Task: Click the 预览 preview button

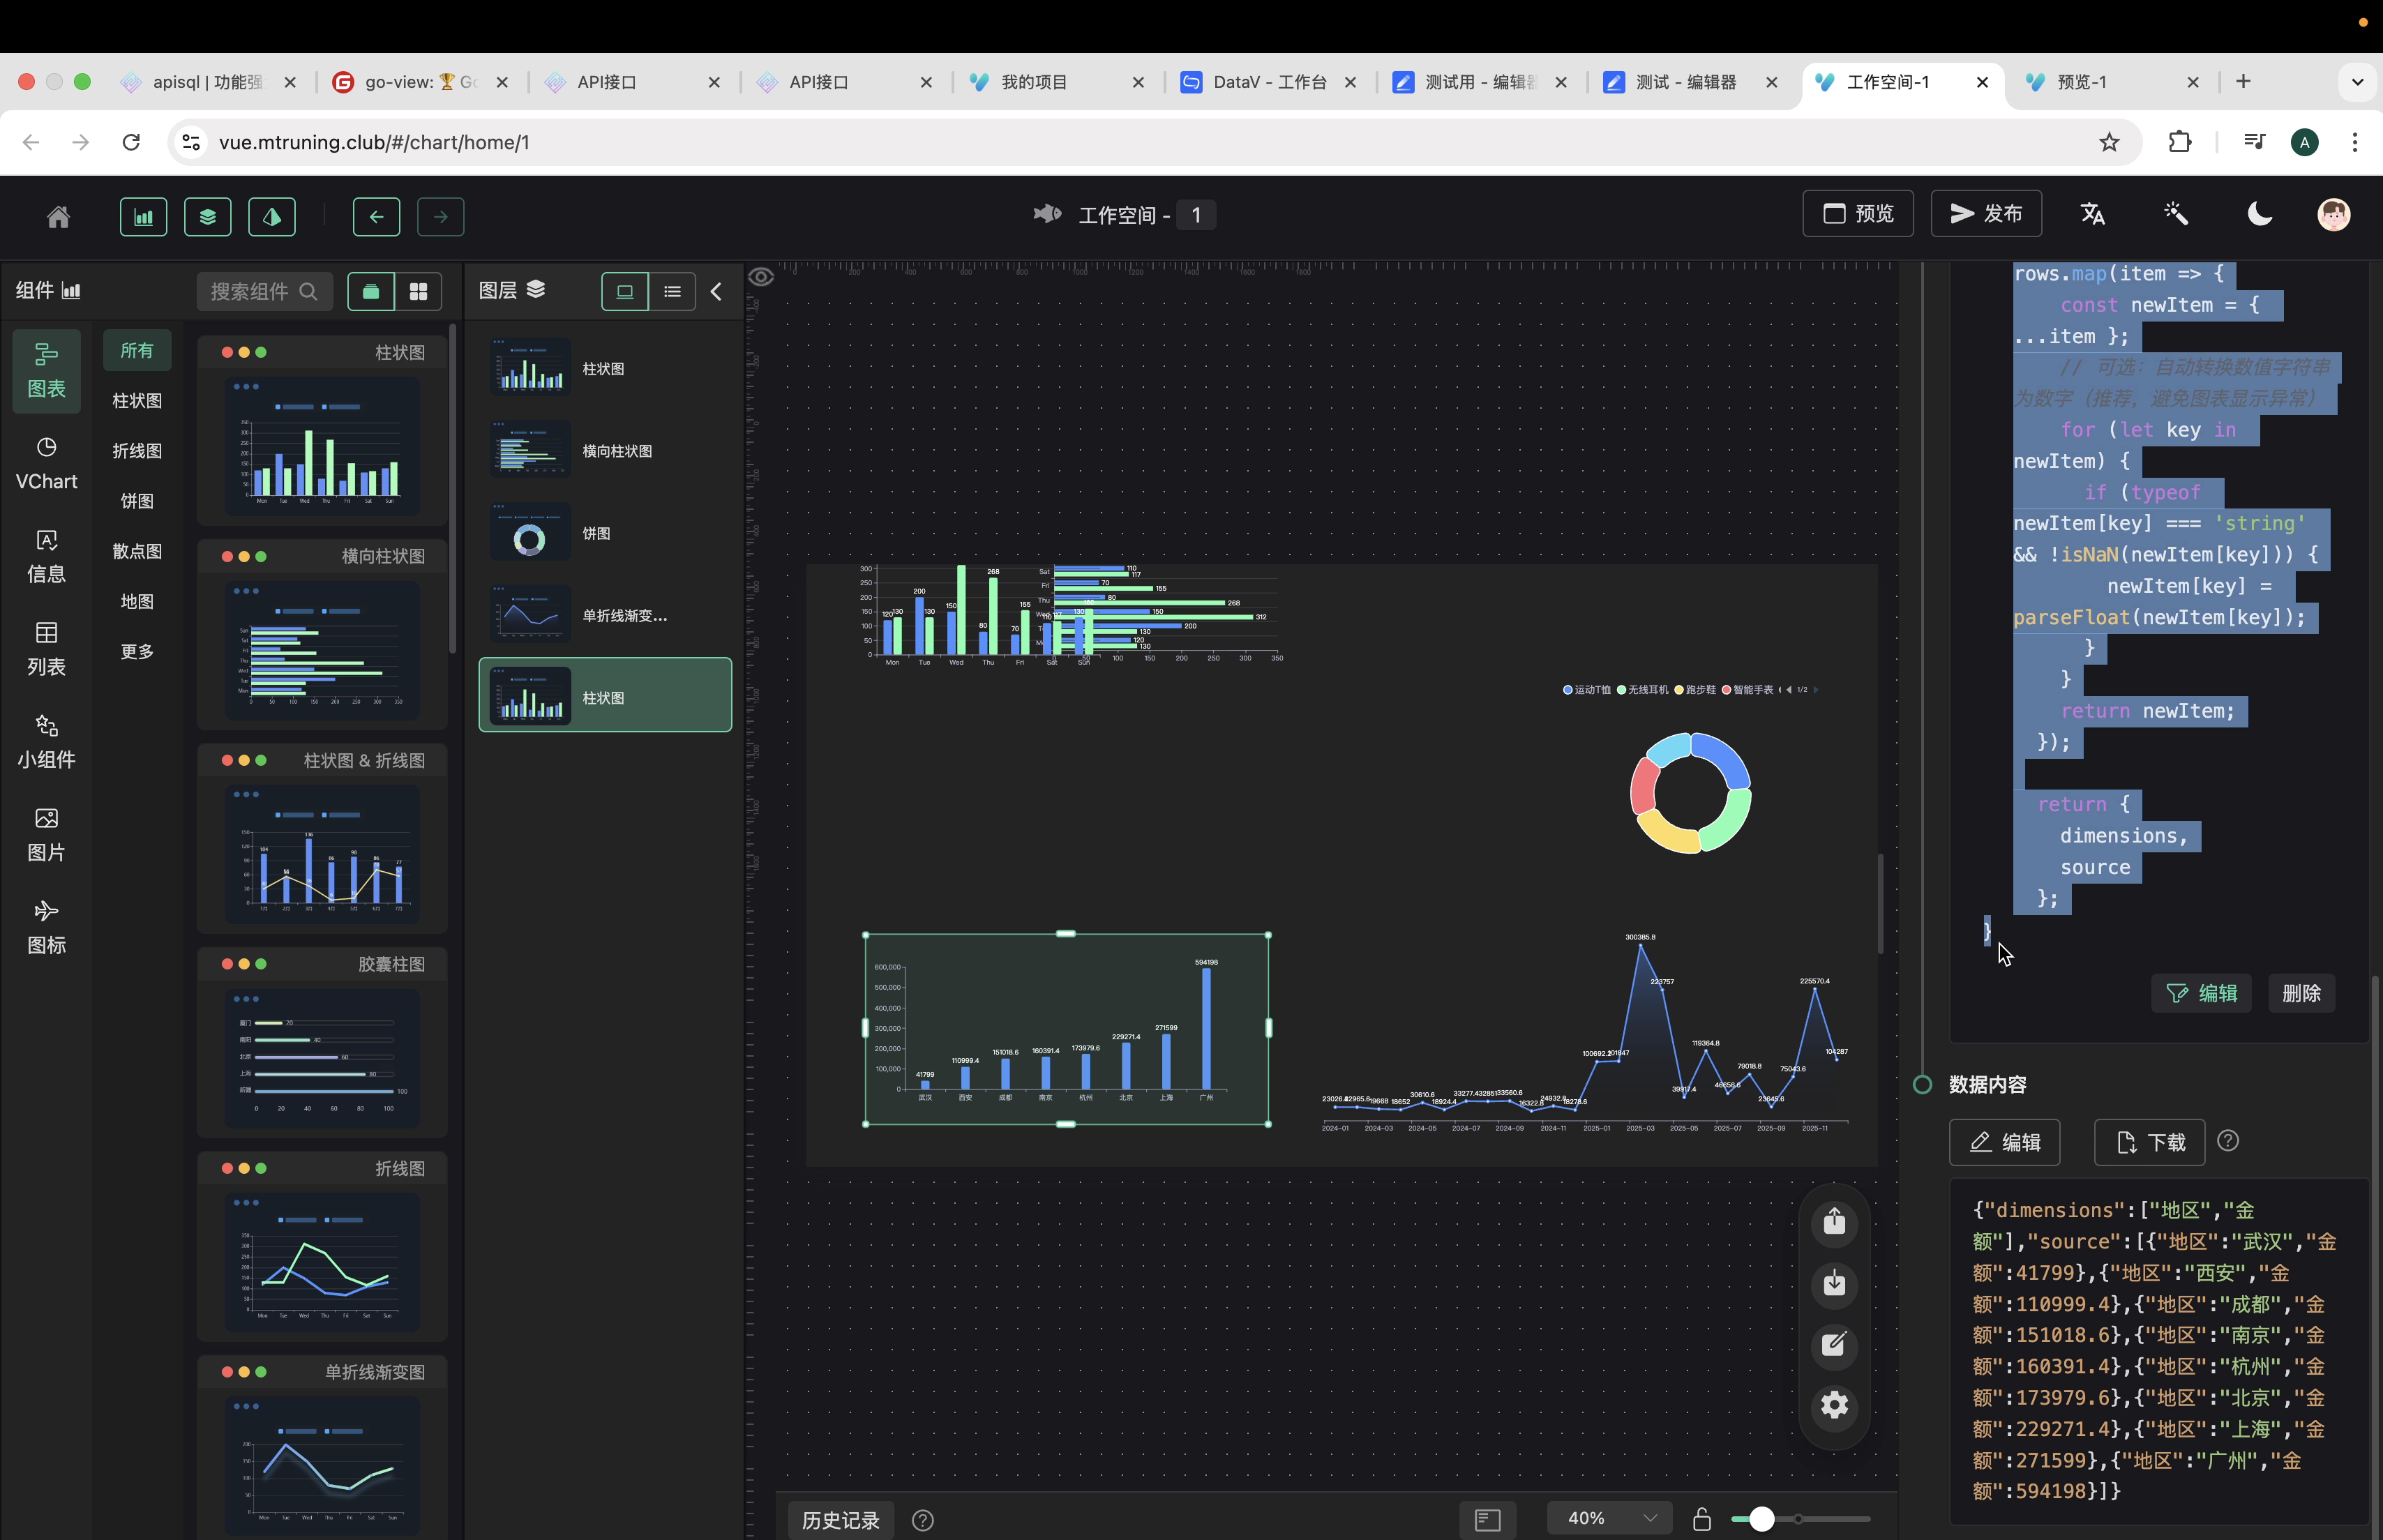Action: pyautogui.click(x=1858, y=214)
